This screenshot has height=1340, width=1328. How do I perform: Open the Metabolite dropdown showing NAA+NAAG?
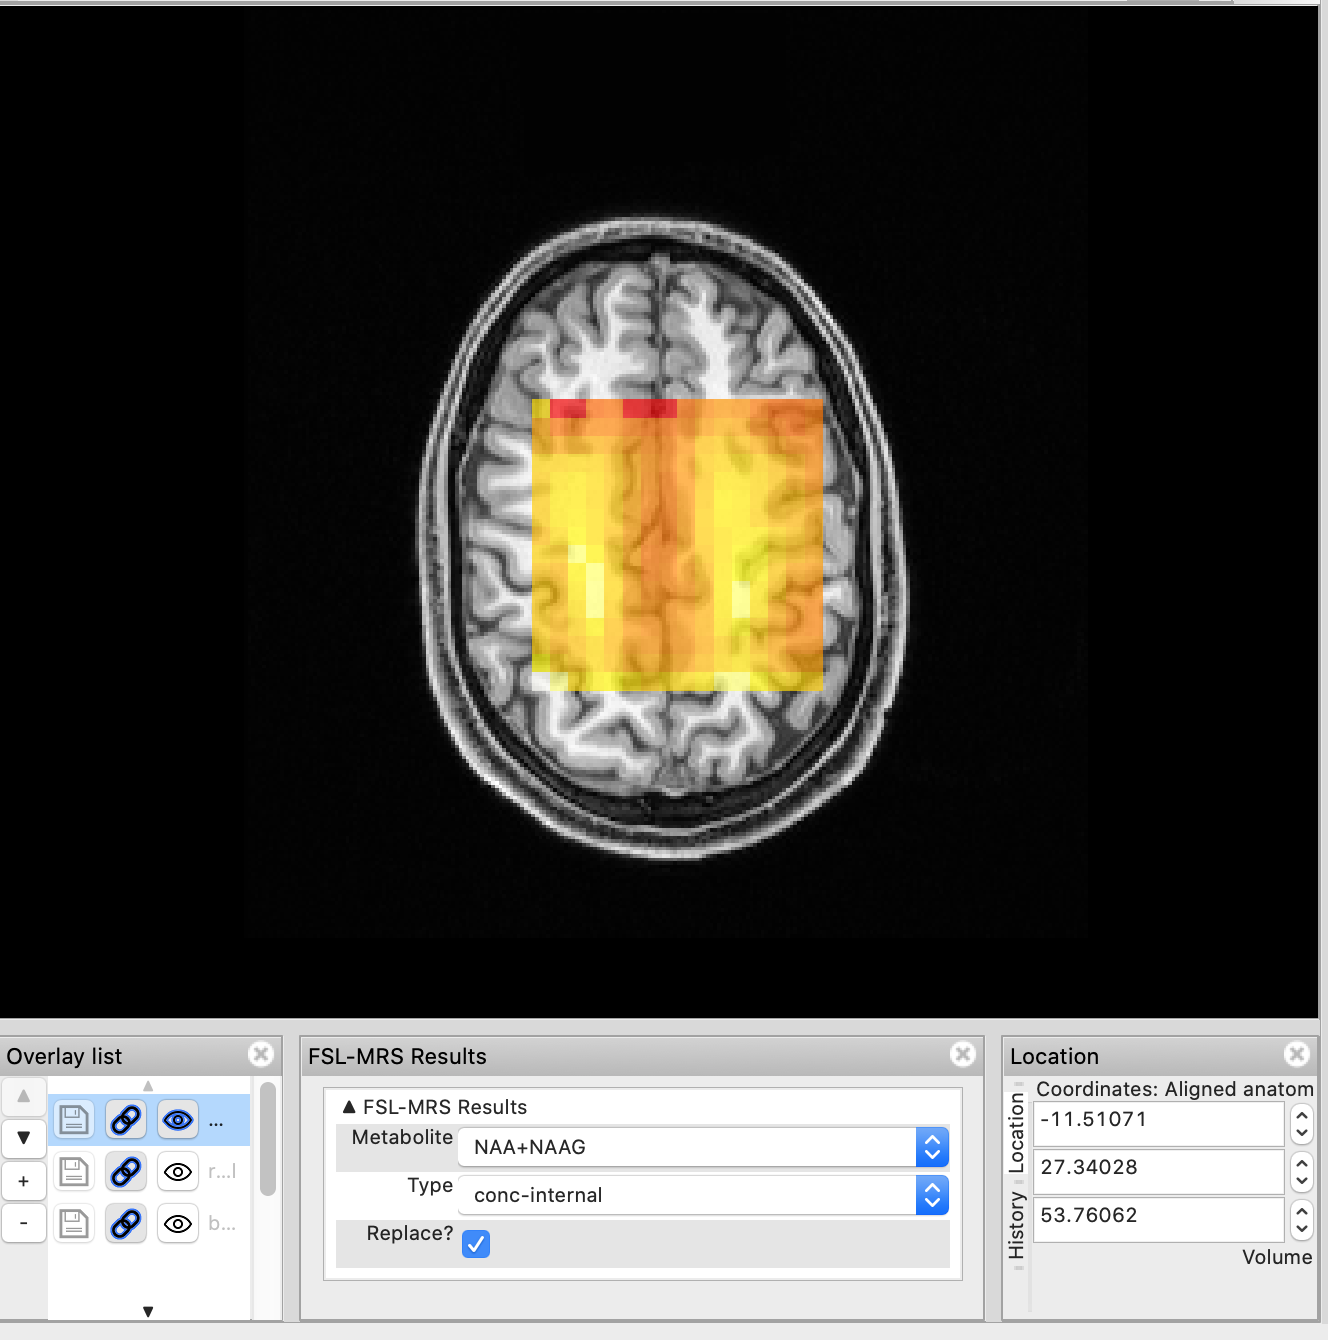click(702, 1147)
